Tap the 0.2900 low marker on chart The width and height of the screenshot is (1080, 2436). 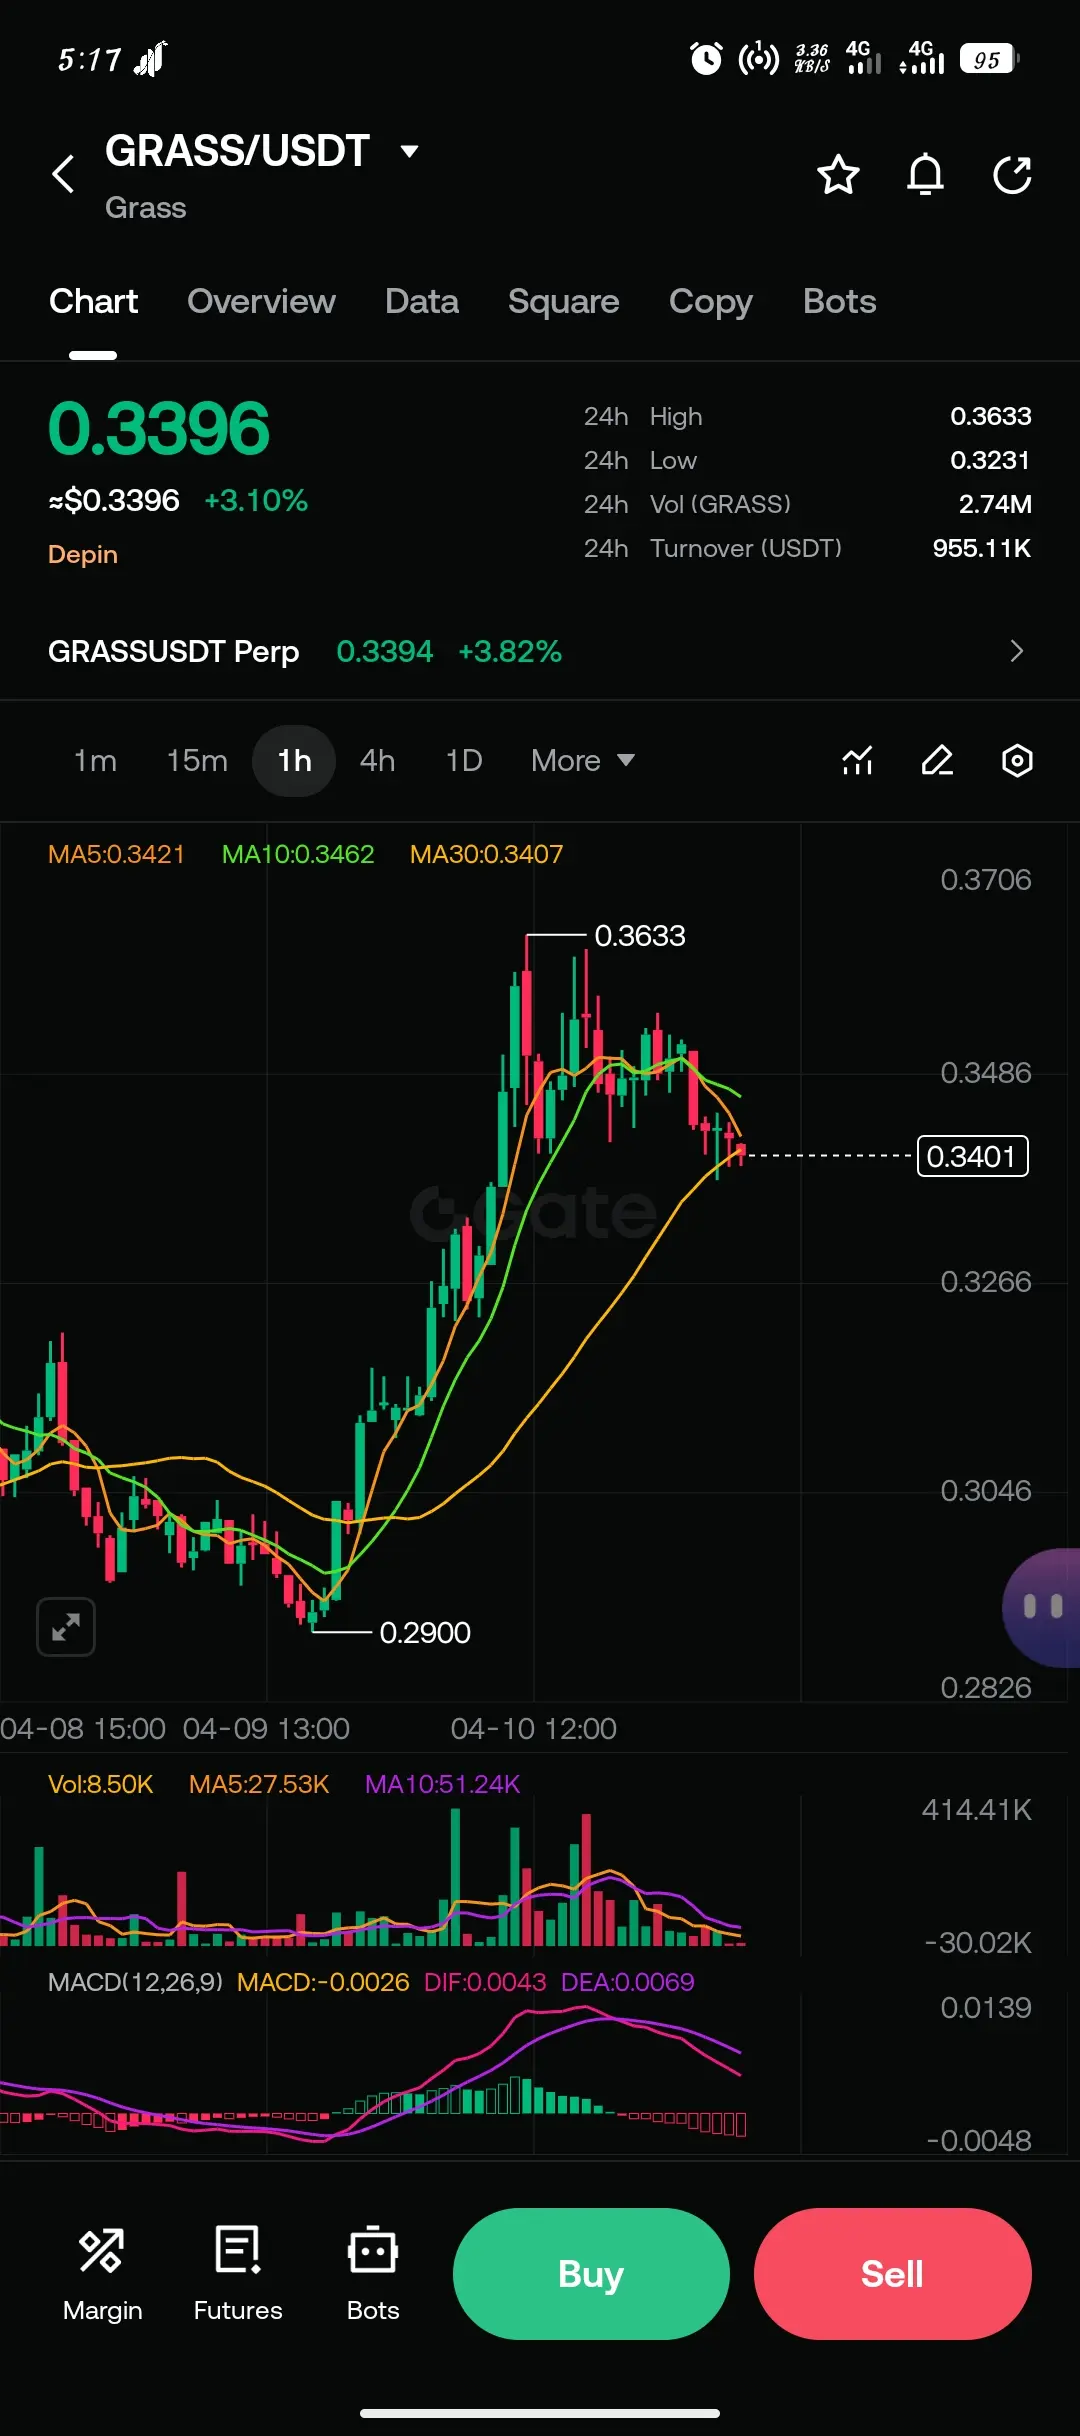(425, 1633)
